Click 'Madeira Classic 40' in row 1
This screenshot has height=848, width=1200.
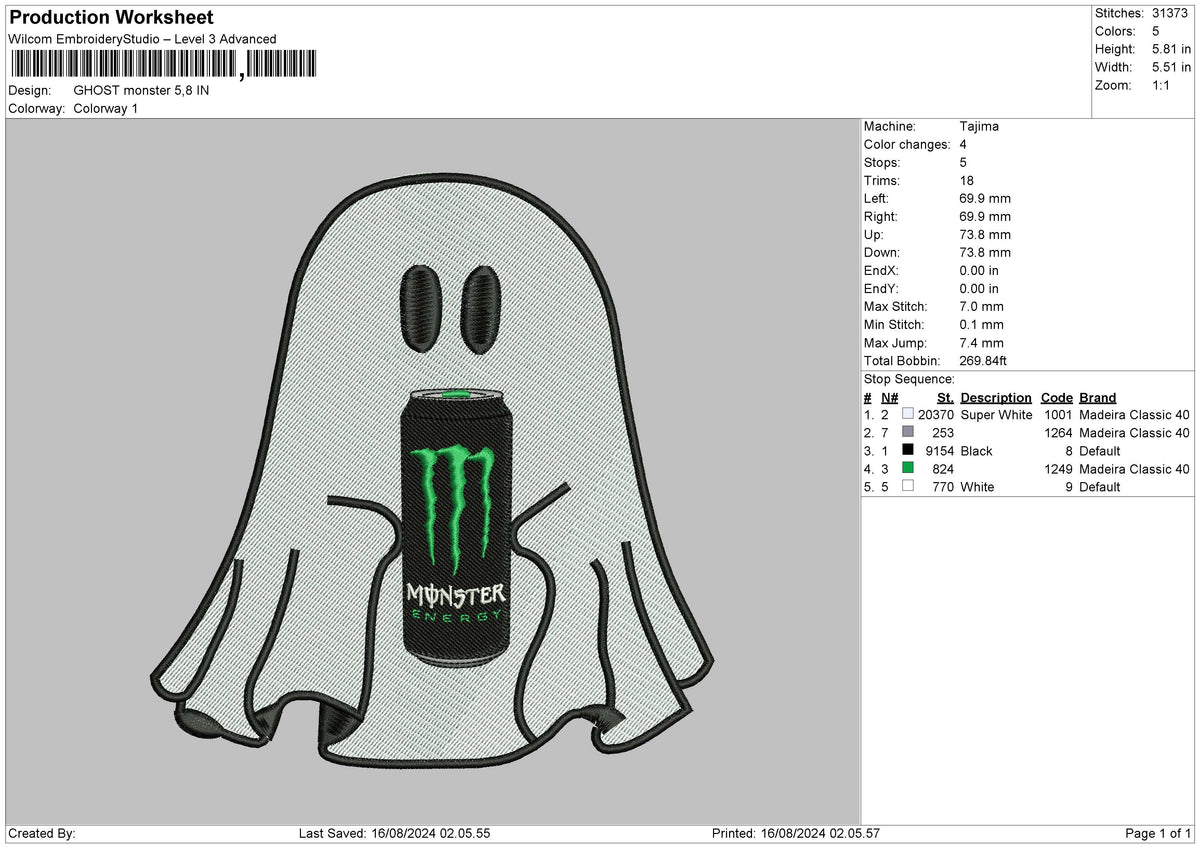click(x=1135, y=415)
